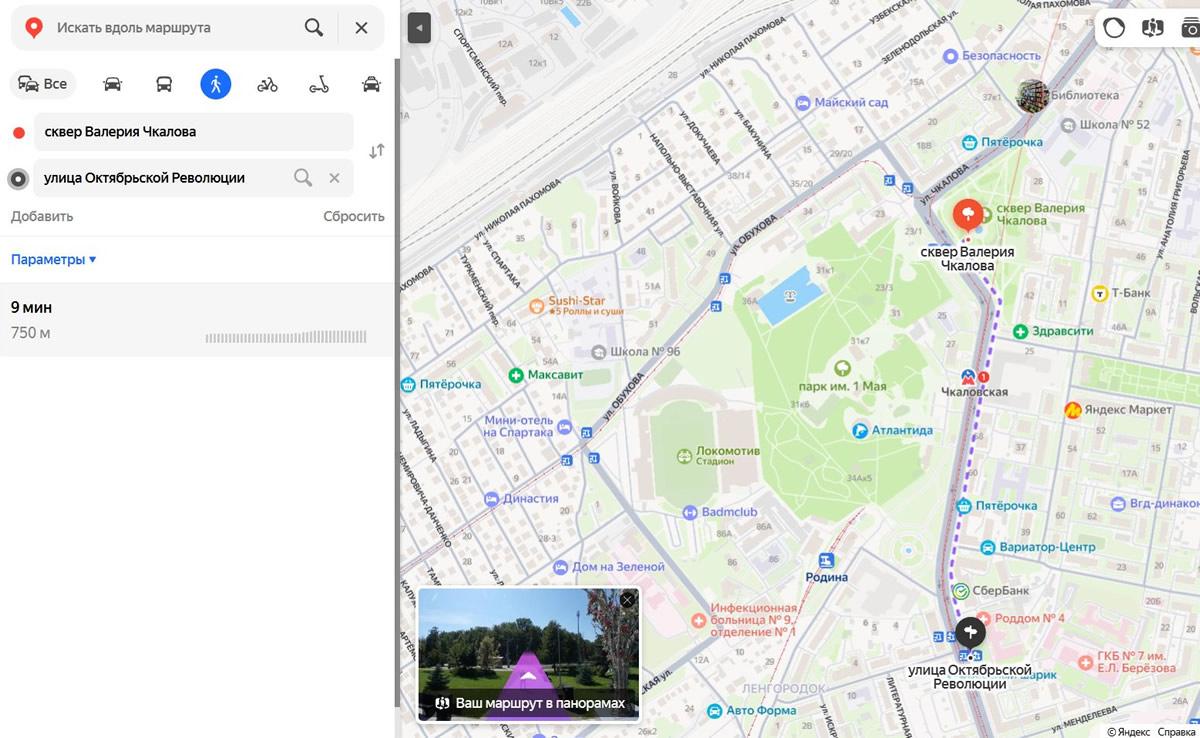1200x738 pixels.
Task: Choose the scooter route mode
Action: click(319, 84)
